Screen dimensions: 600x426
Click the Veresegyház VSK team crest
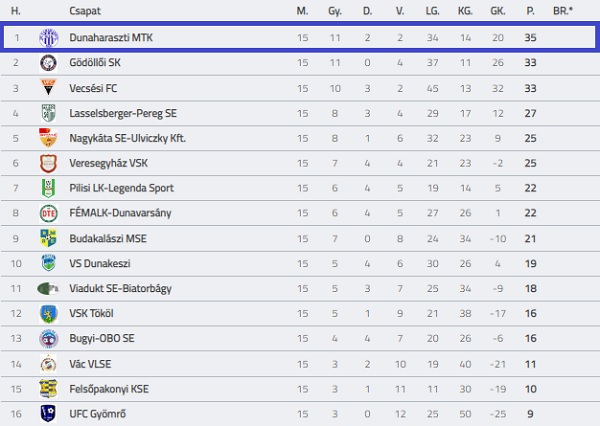coord(48,163)
